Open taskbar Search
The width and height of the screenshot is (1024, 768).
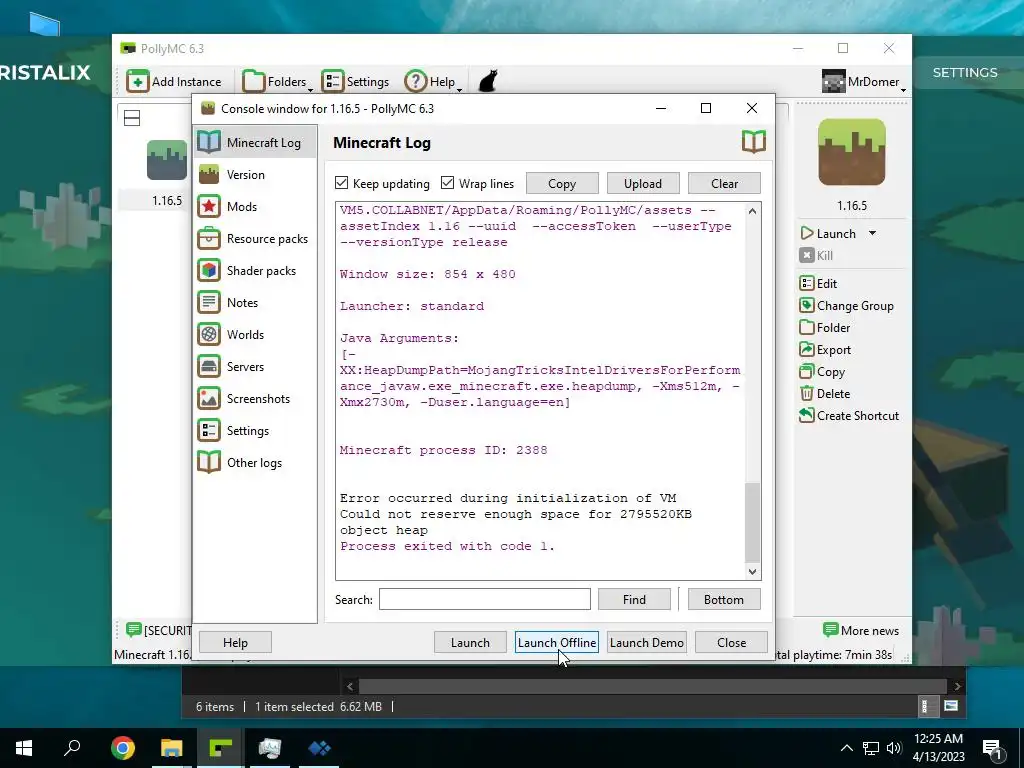coord(72,748)
